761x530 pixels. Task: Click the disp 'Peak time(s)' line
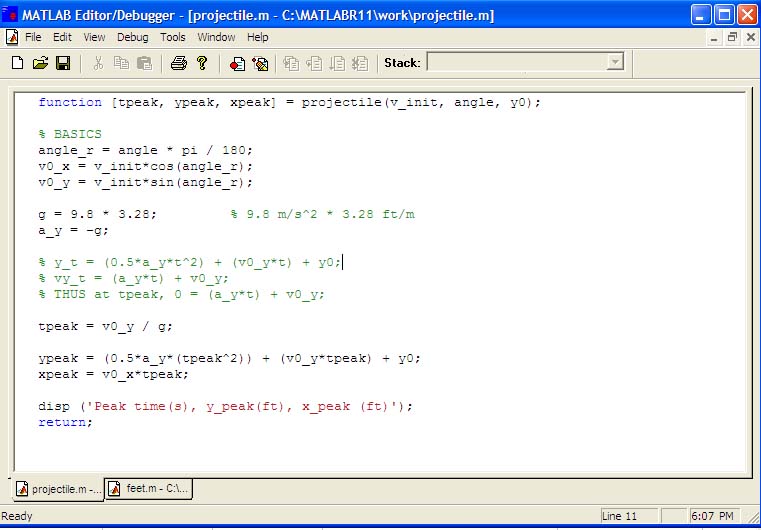coord(226,406)
